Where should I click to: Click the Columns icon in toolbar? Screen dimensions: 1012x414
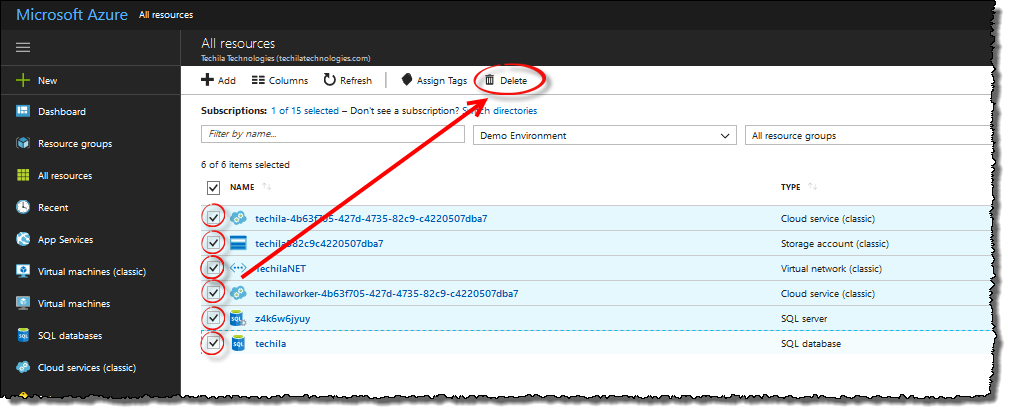[258, 80]
